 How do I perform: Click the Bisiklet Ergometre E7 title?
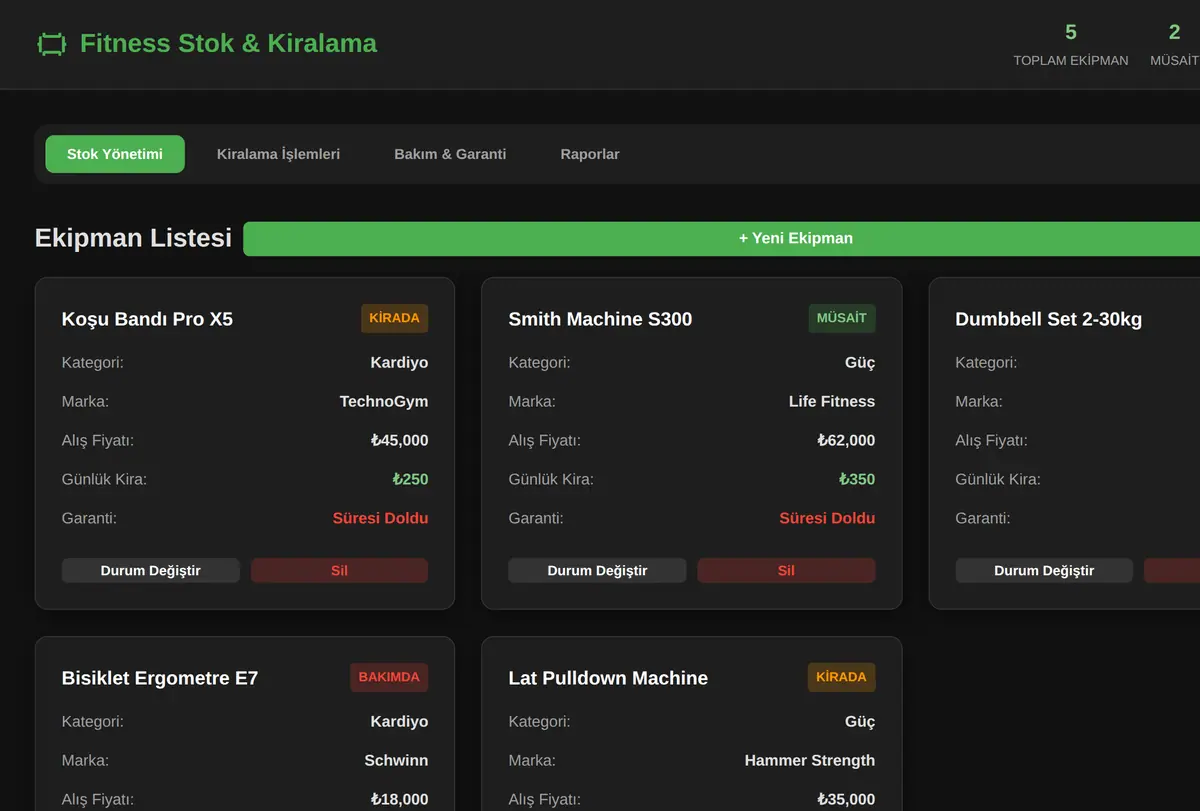point(160,678)
